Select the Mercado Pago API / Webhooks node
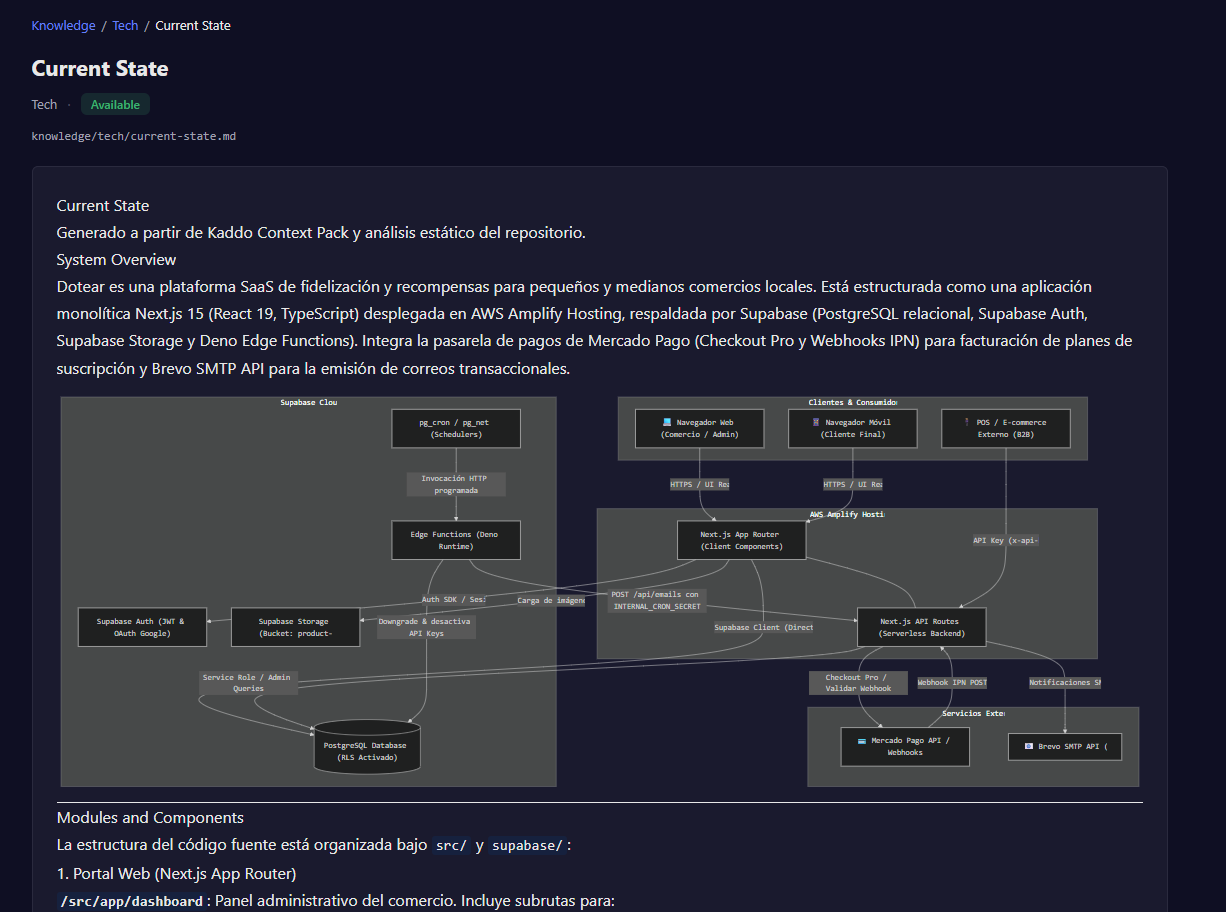 (x=905, y=746)
